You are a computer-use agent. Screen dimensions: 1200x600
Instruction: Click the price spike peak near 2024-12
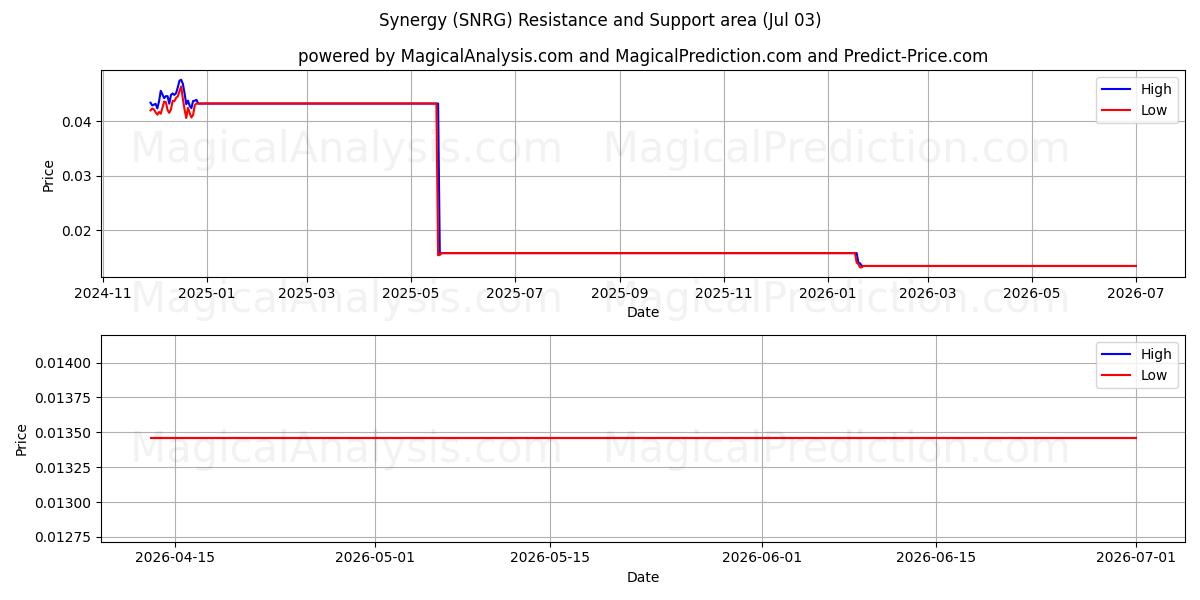click(180, 81)
